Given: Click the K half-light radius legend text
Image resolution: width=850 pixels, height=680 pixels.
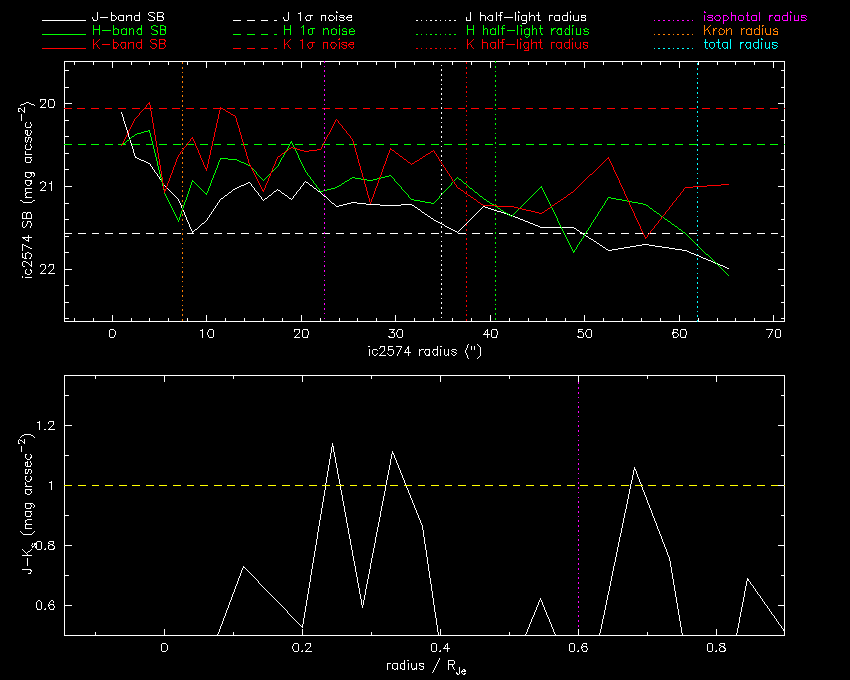Looking at the screenshot, I should coord(527,45).
